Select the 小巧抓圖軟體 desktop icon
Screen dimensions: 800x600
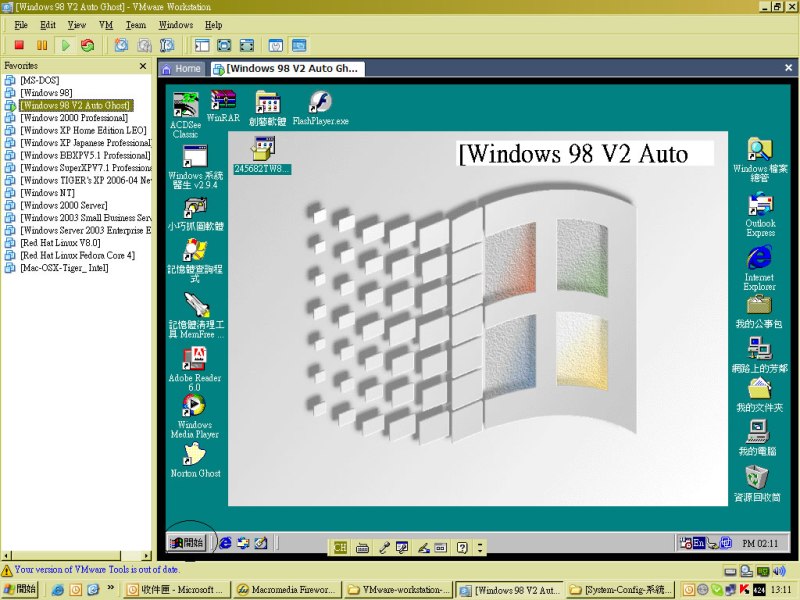tap(195, 215)
